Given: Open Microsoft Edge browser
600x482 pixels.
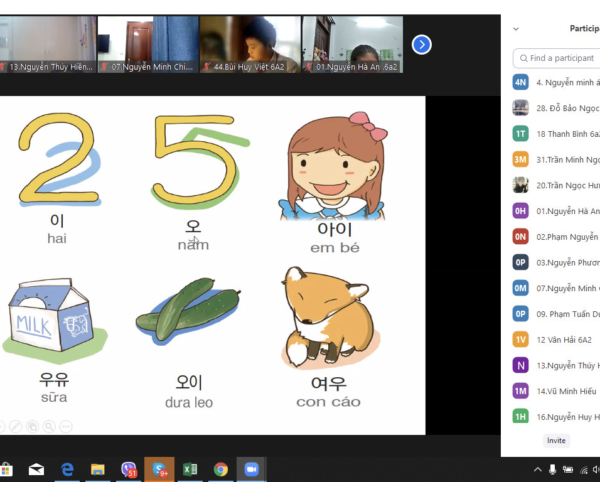Looking at the screenshot, I should (67, 468).
